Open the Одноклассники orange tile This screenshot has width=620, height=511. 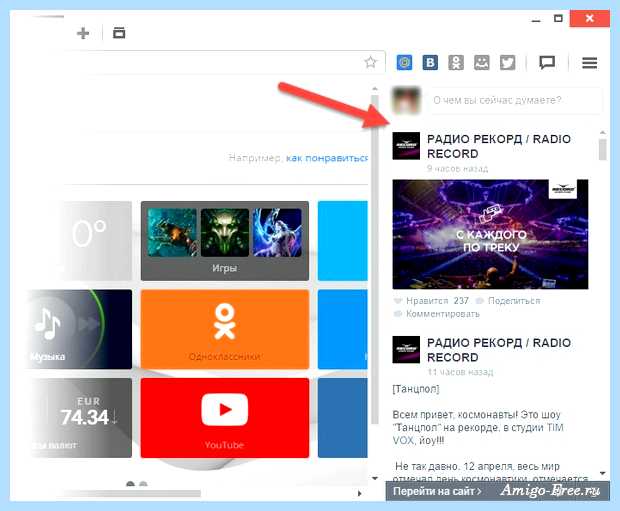pyautogui.click(x=225, y=329)
